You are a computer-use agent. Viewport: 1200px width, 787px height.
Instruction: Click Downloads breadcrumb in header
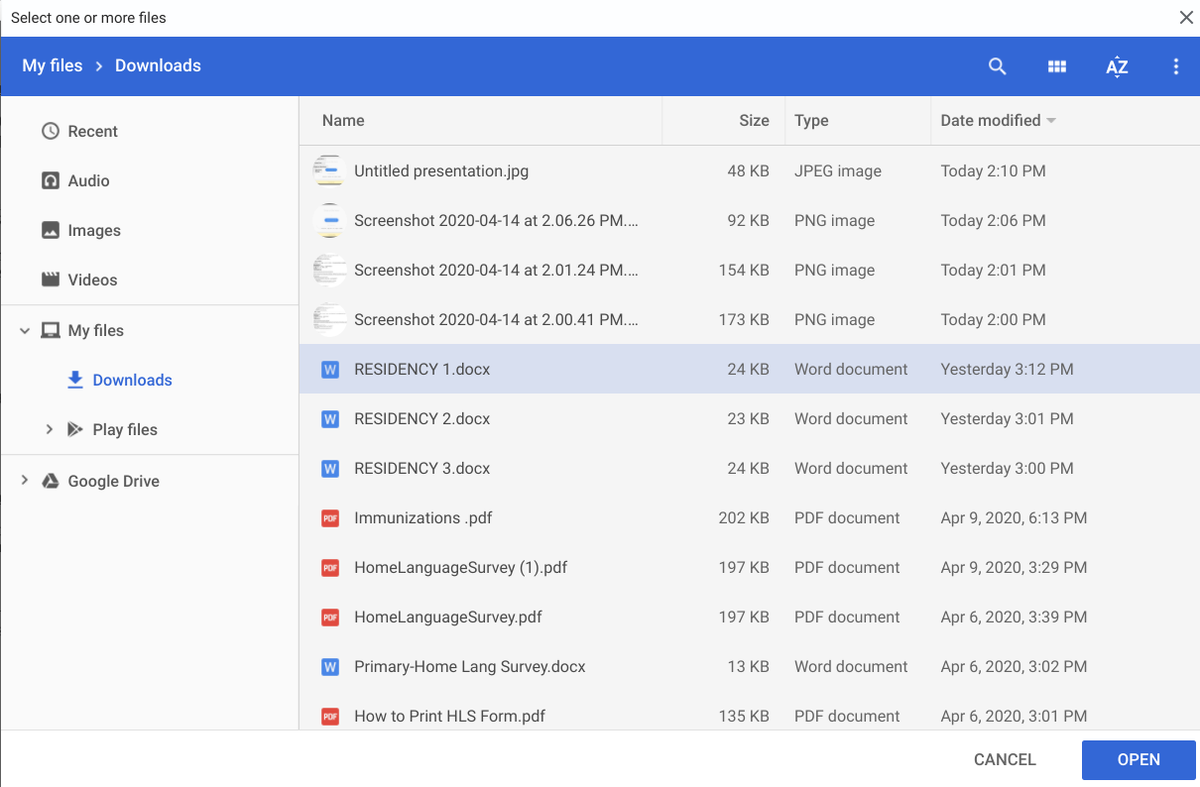click(158, 66)
